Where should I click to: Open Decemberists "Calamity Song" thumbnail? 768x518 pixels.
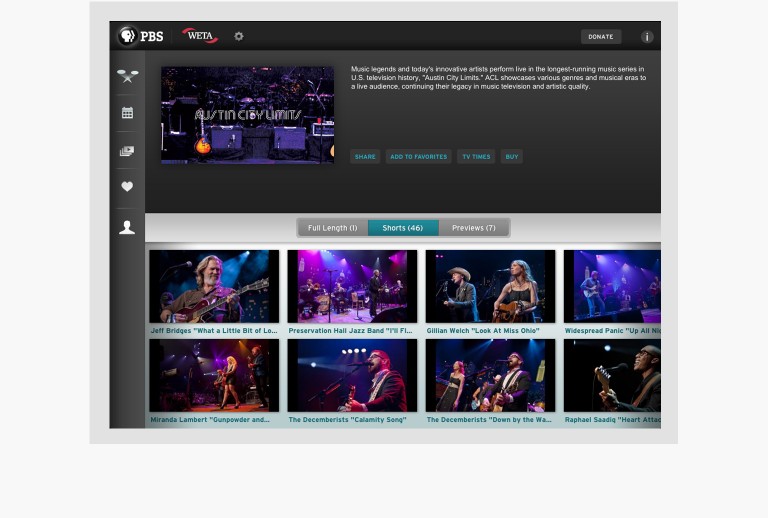352,376
